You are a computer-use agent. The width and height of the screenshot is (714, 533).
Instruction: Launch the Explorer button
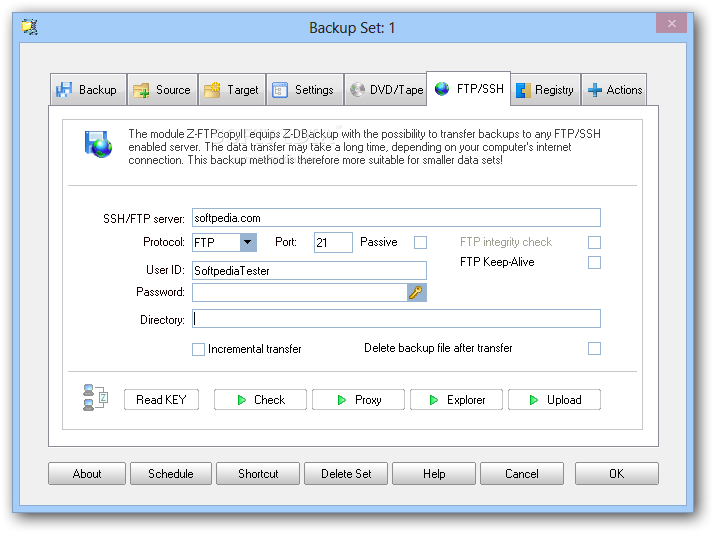[x=456, y=400]
